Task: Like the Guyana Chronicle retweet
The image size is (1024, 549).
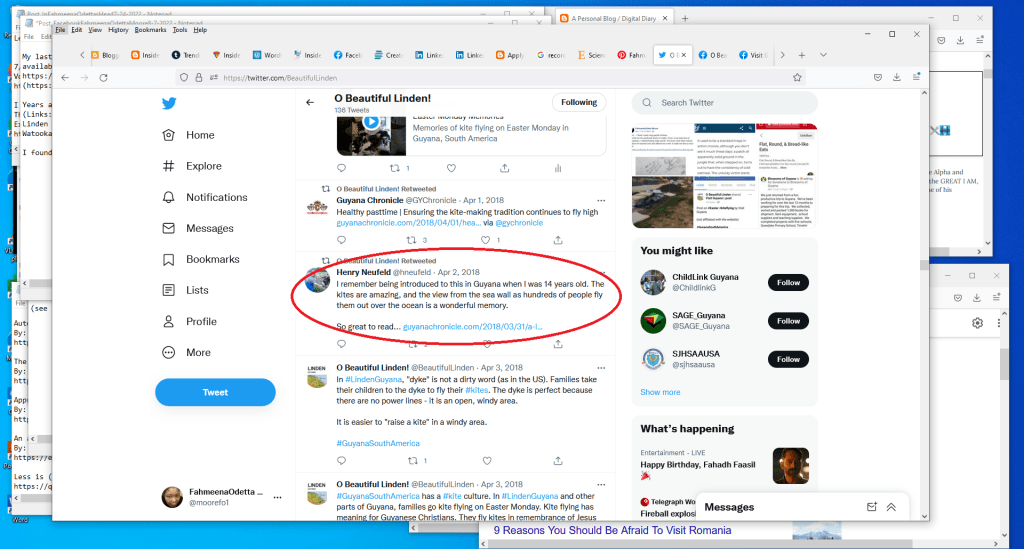Action: [x=485, y=240]
